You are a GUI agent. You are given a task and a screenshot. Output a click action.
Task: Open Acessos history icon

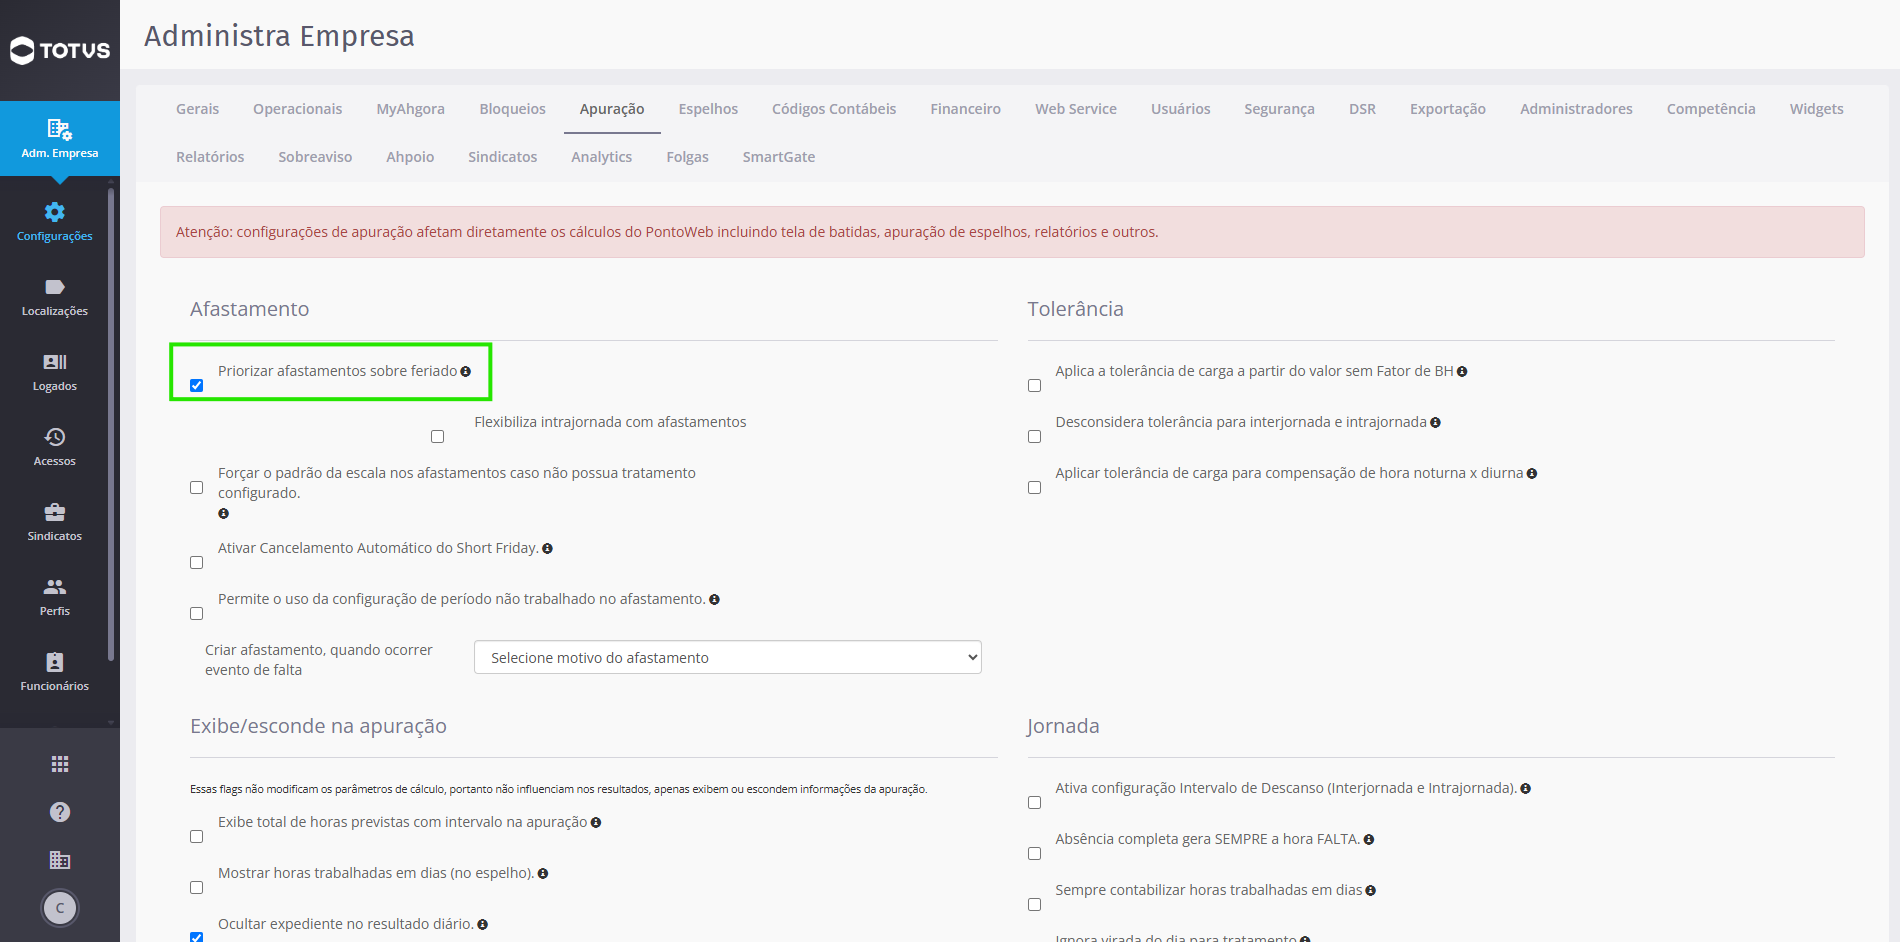click(55, 437)
